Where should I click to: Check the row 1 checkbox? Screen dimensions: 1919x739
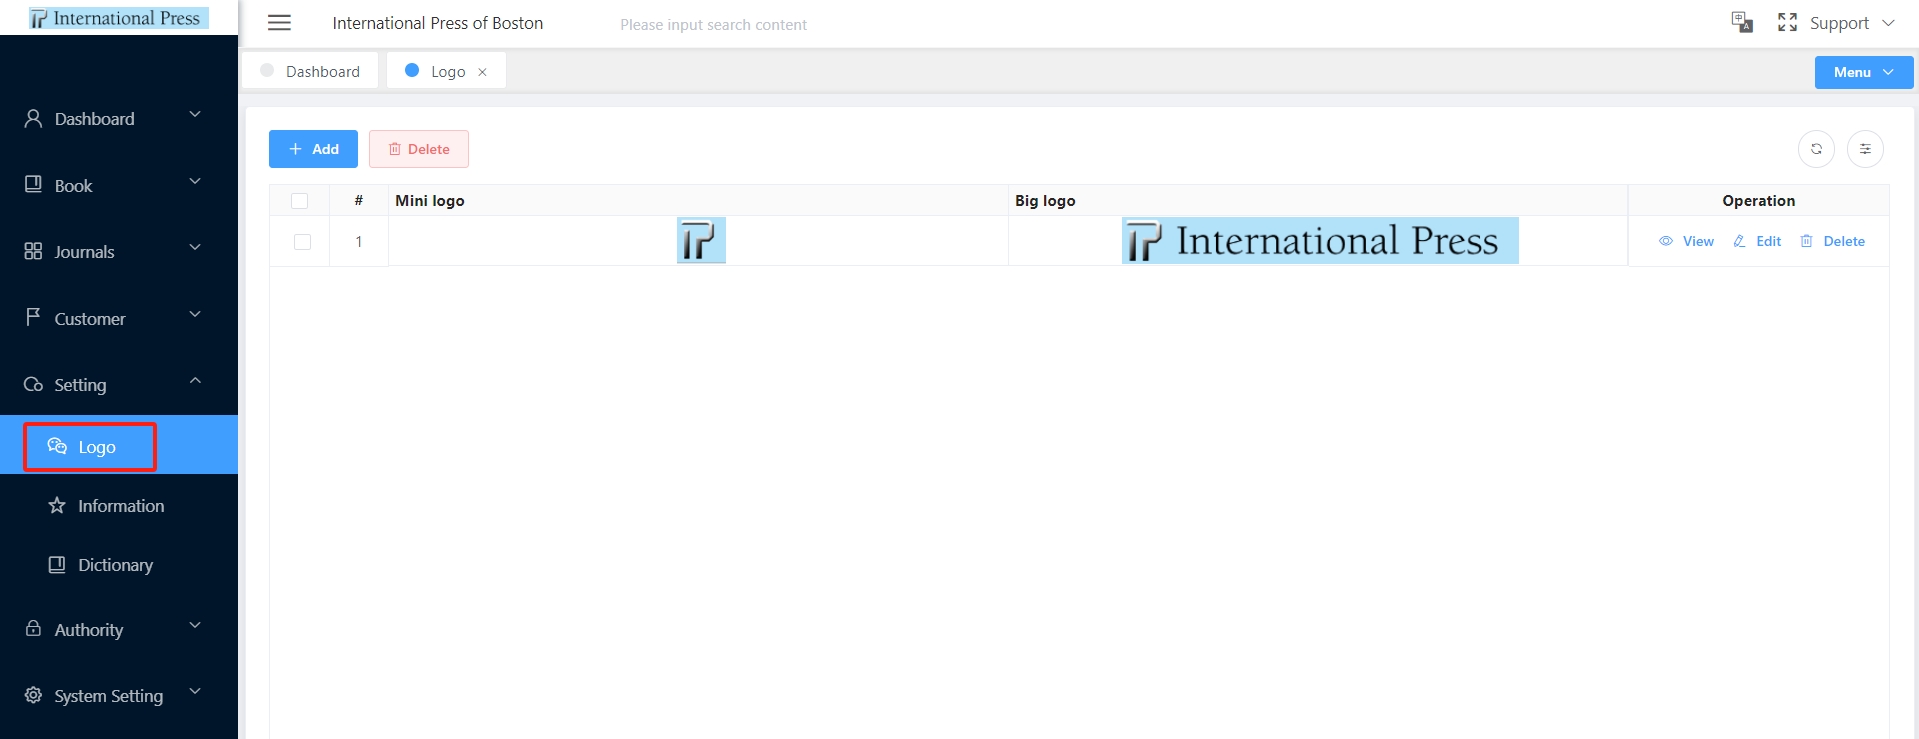click(x=302, y=242)
